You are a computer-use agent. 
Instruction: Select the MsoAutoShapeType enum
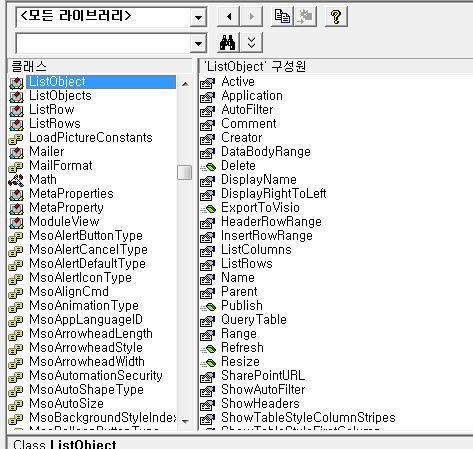tap(86, 390)
